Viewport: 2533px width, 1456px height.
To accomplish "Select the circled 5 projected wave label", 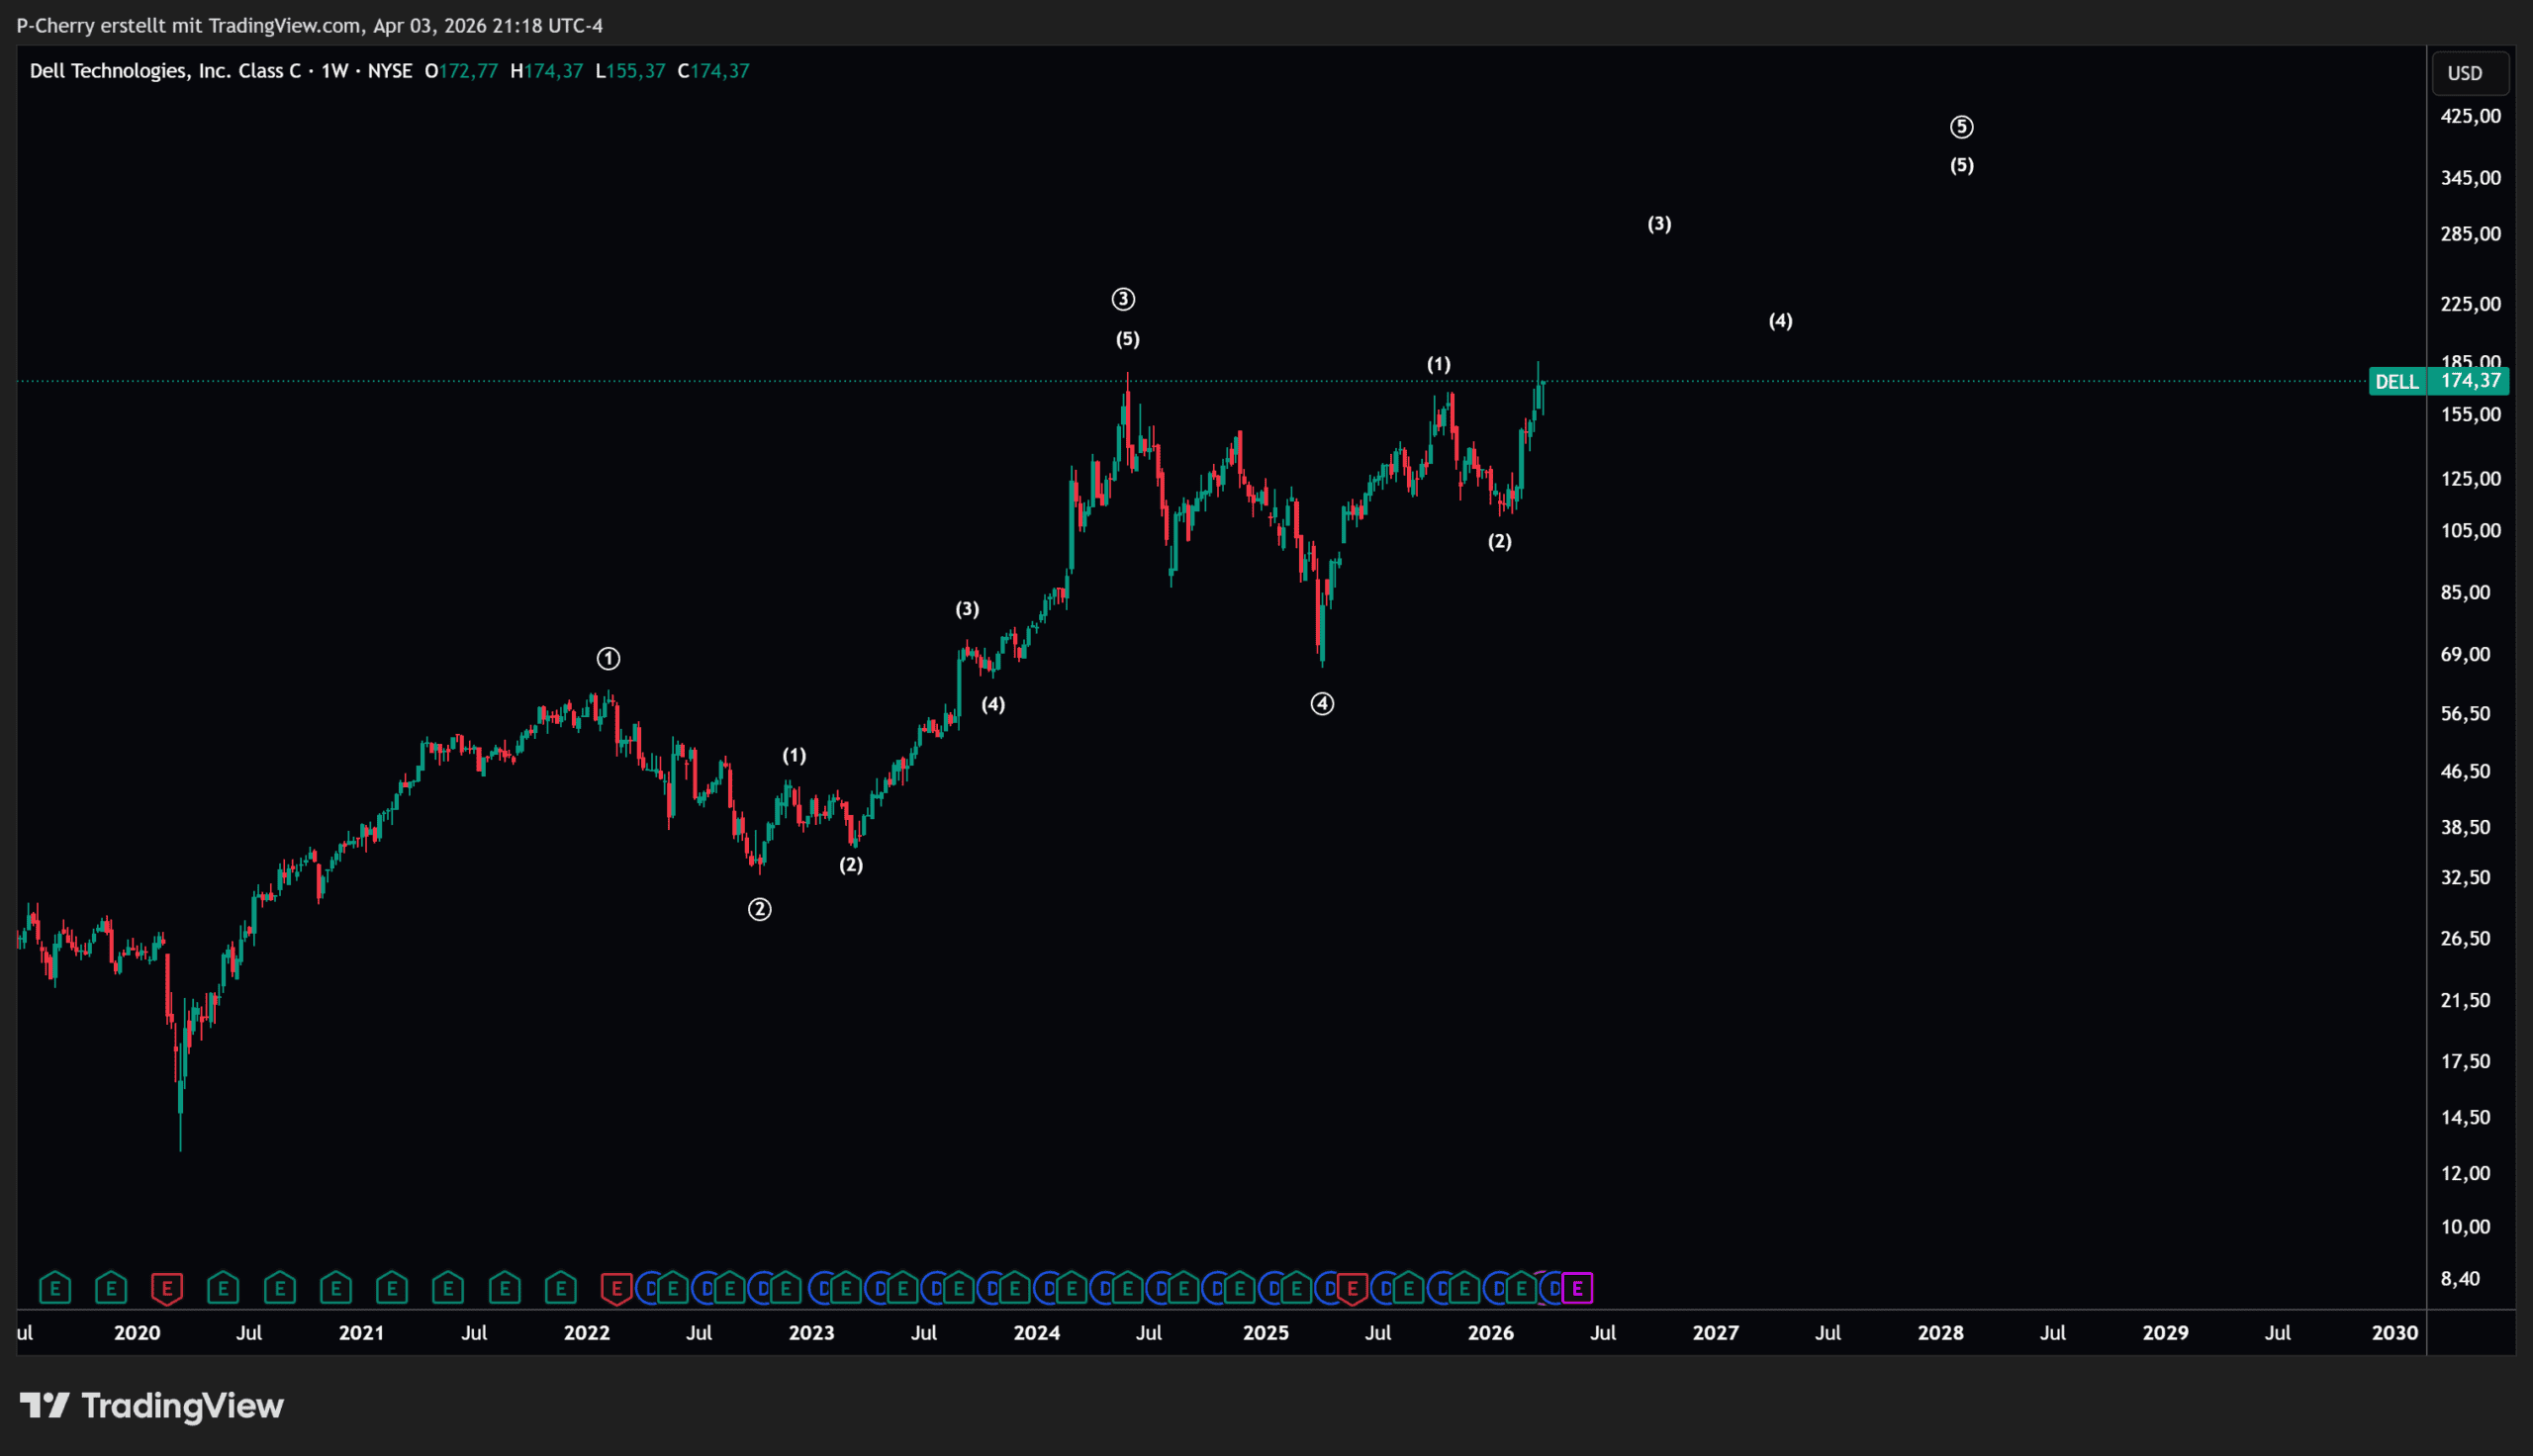I will [x=1961, y=127].
